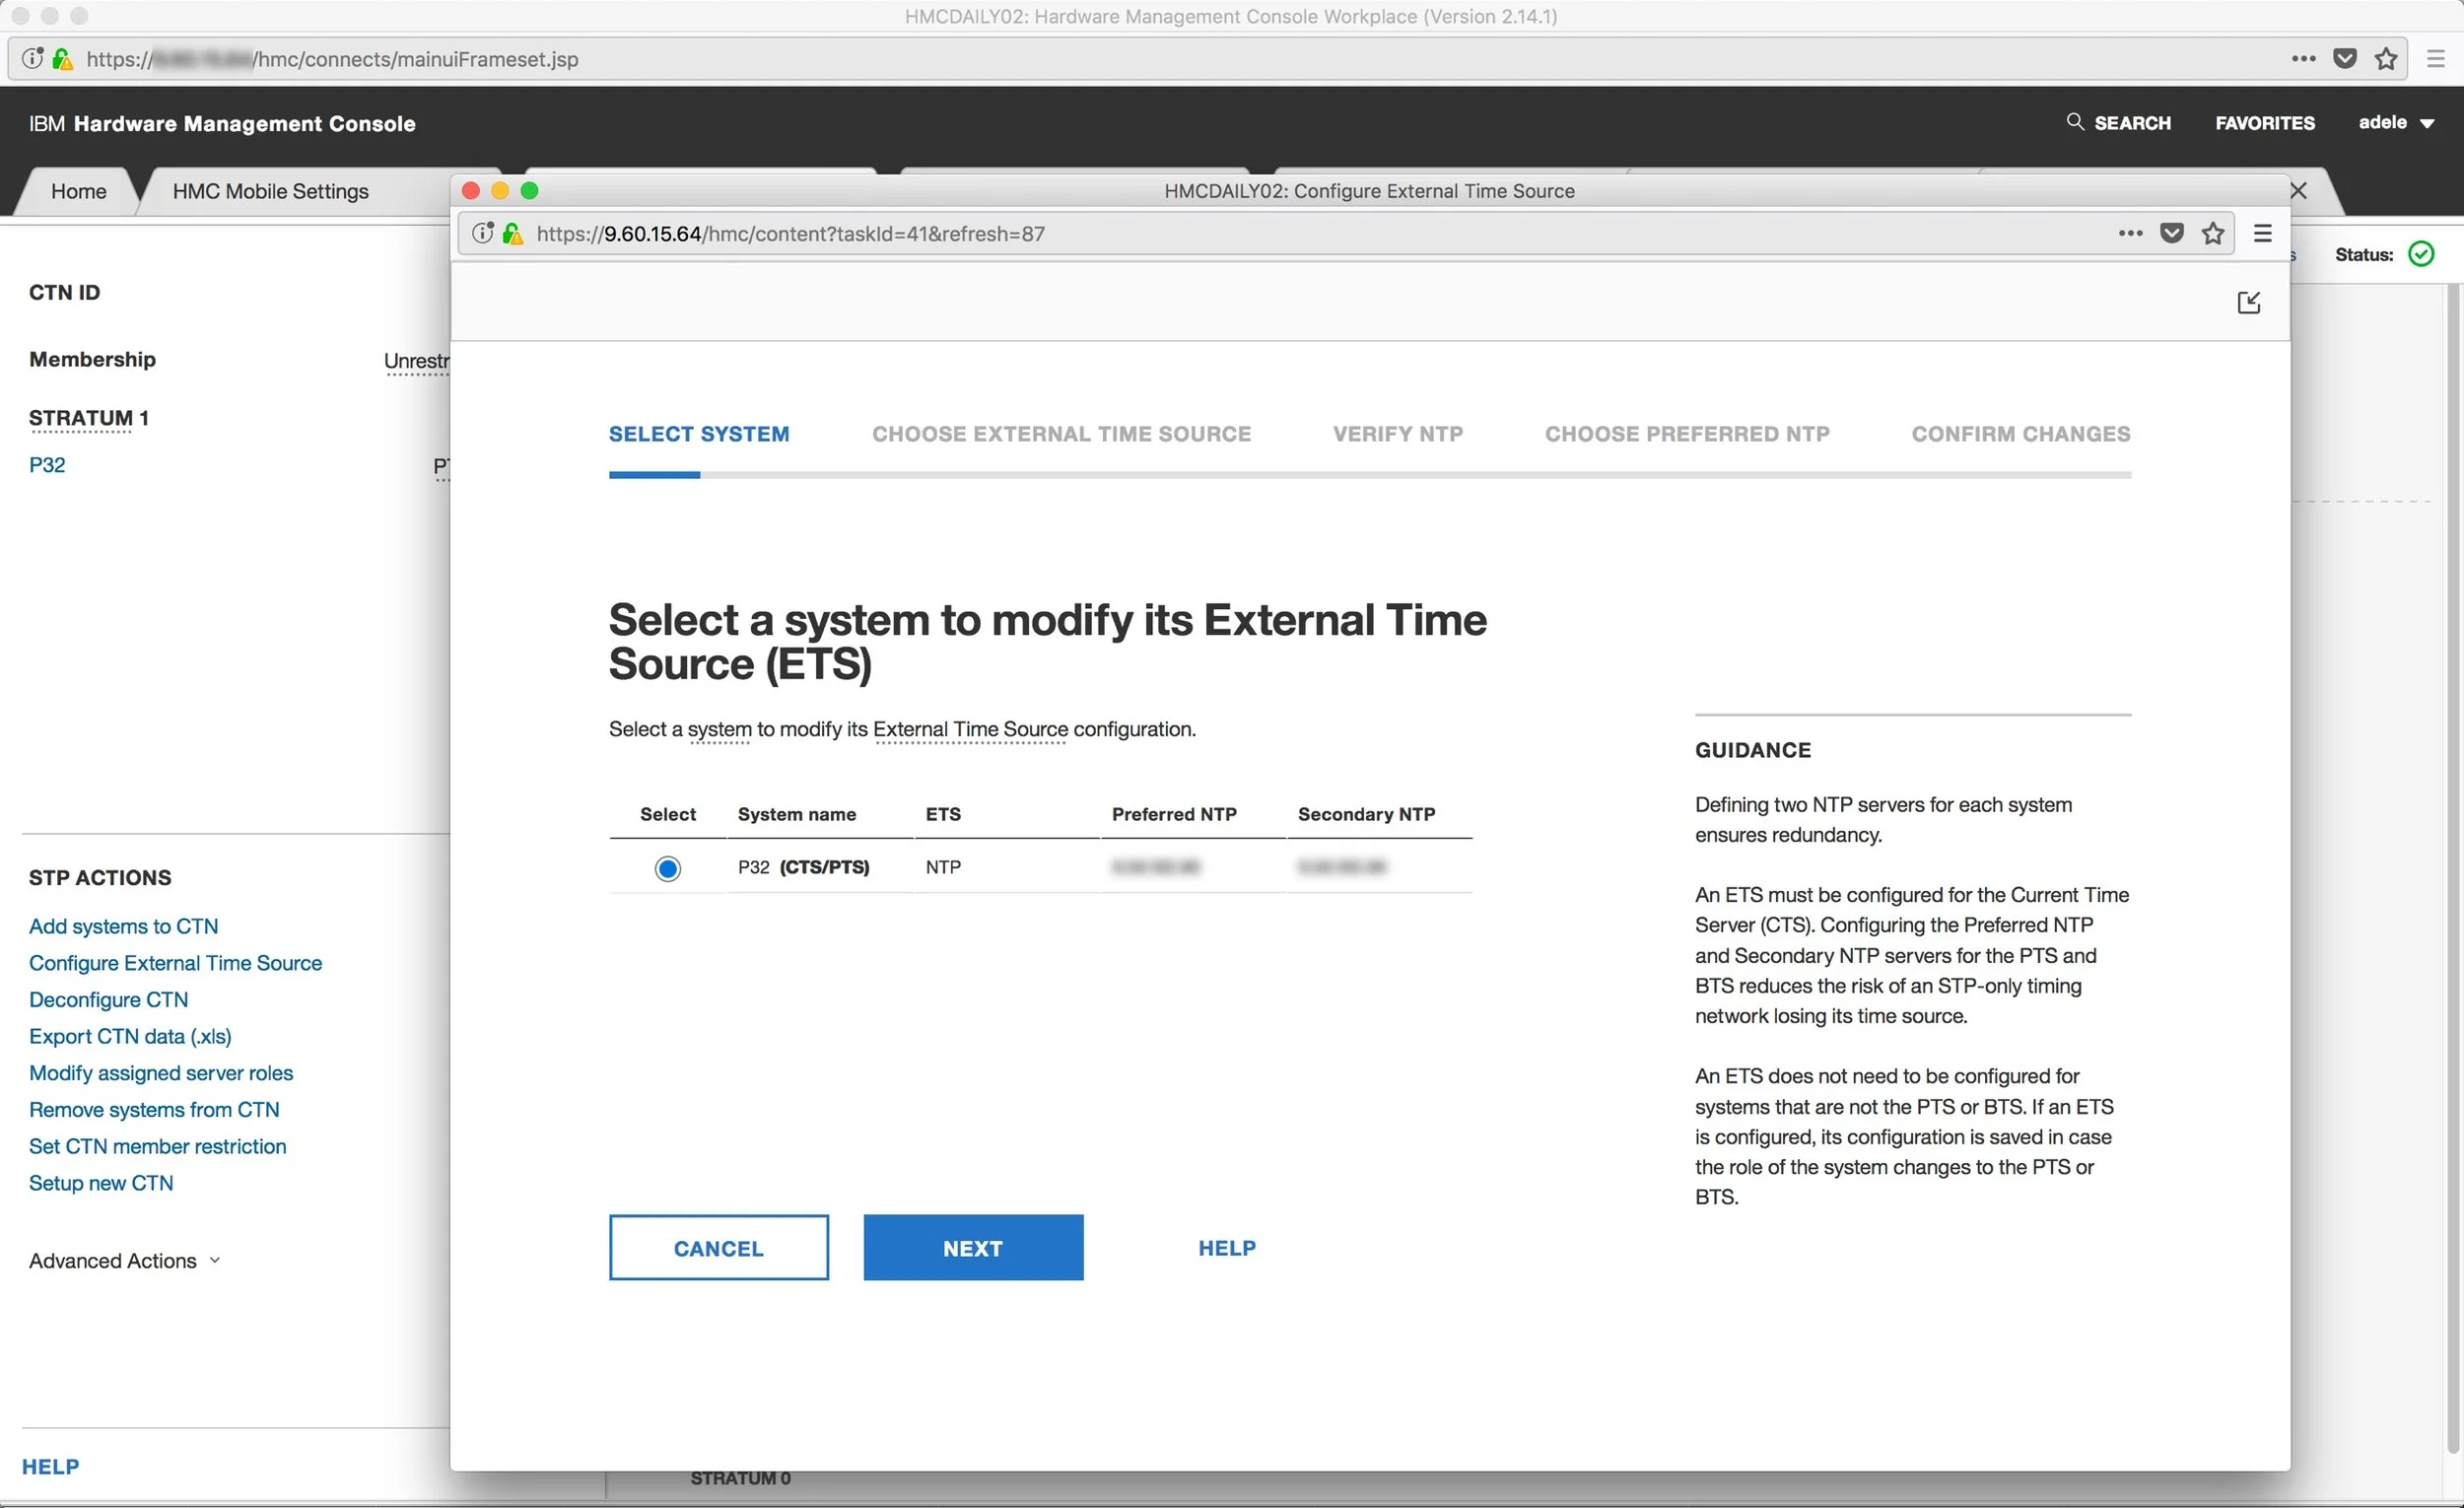Click the CANCEL button
2464x1508 pixels.
pyautogui.click(x=719, y=1248)
